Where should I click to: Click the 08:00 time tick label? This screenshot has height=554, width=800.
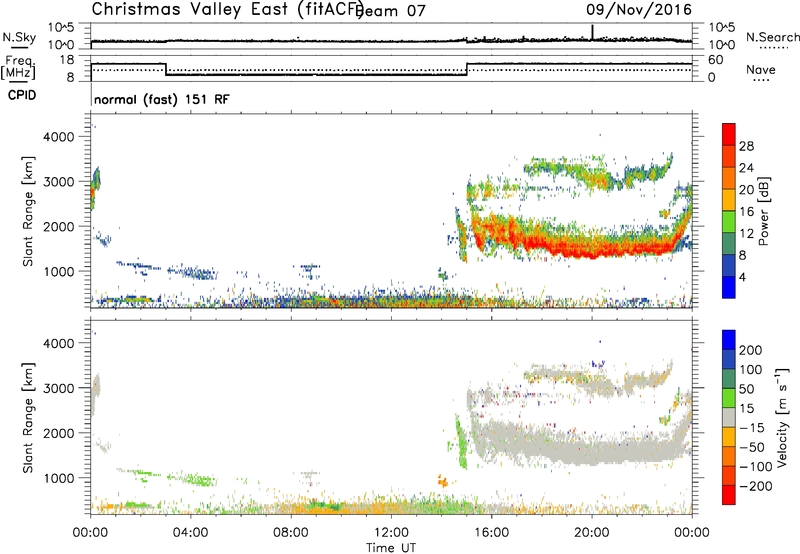point(291,533)
